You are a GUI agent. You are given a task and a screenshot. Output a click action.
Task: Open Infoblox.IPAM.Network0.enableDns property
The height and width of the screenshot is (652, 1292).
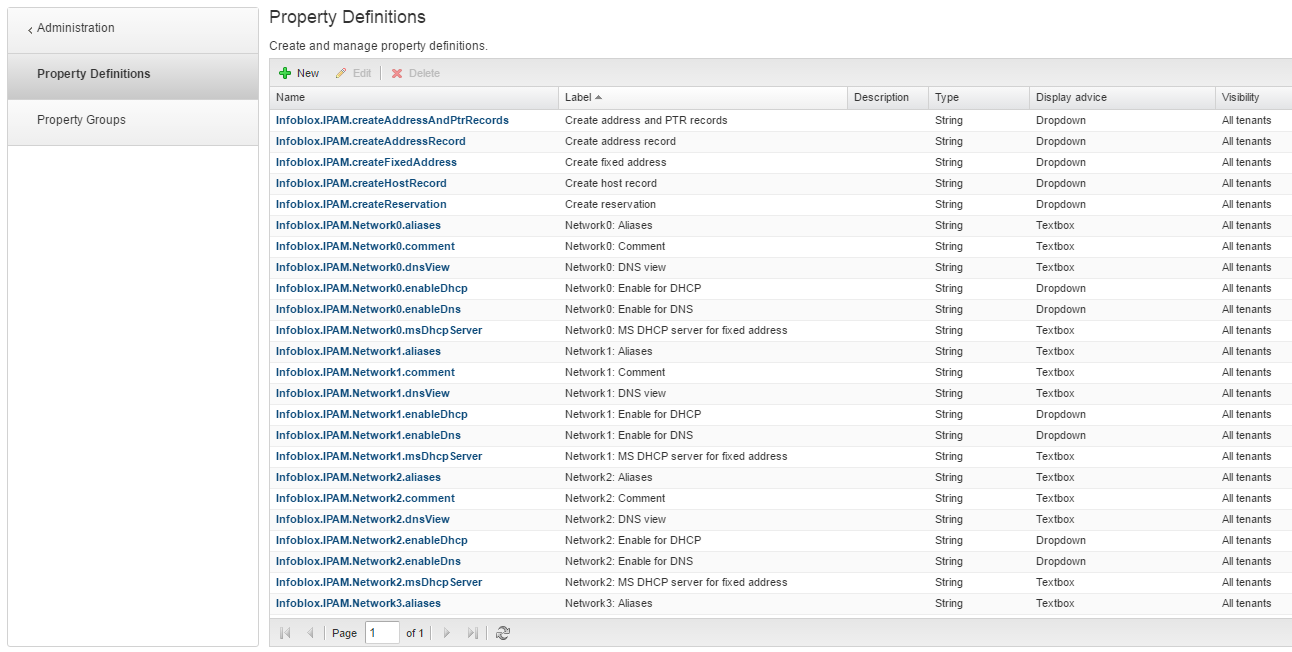[368, 309]
